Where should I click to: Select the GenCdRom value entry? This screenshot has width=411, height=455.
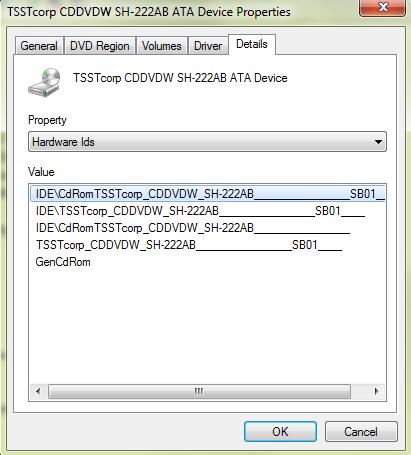click(63, 262)
